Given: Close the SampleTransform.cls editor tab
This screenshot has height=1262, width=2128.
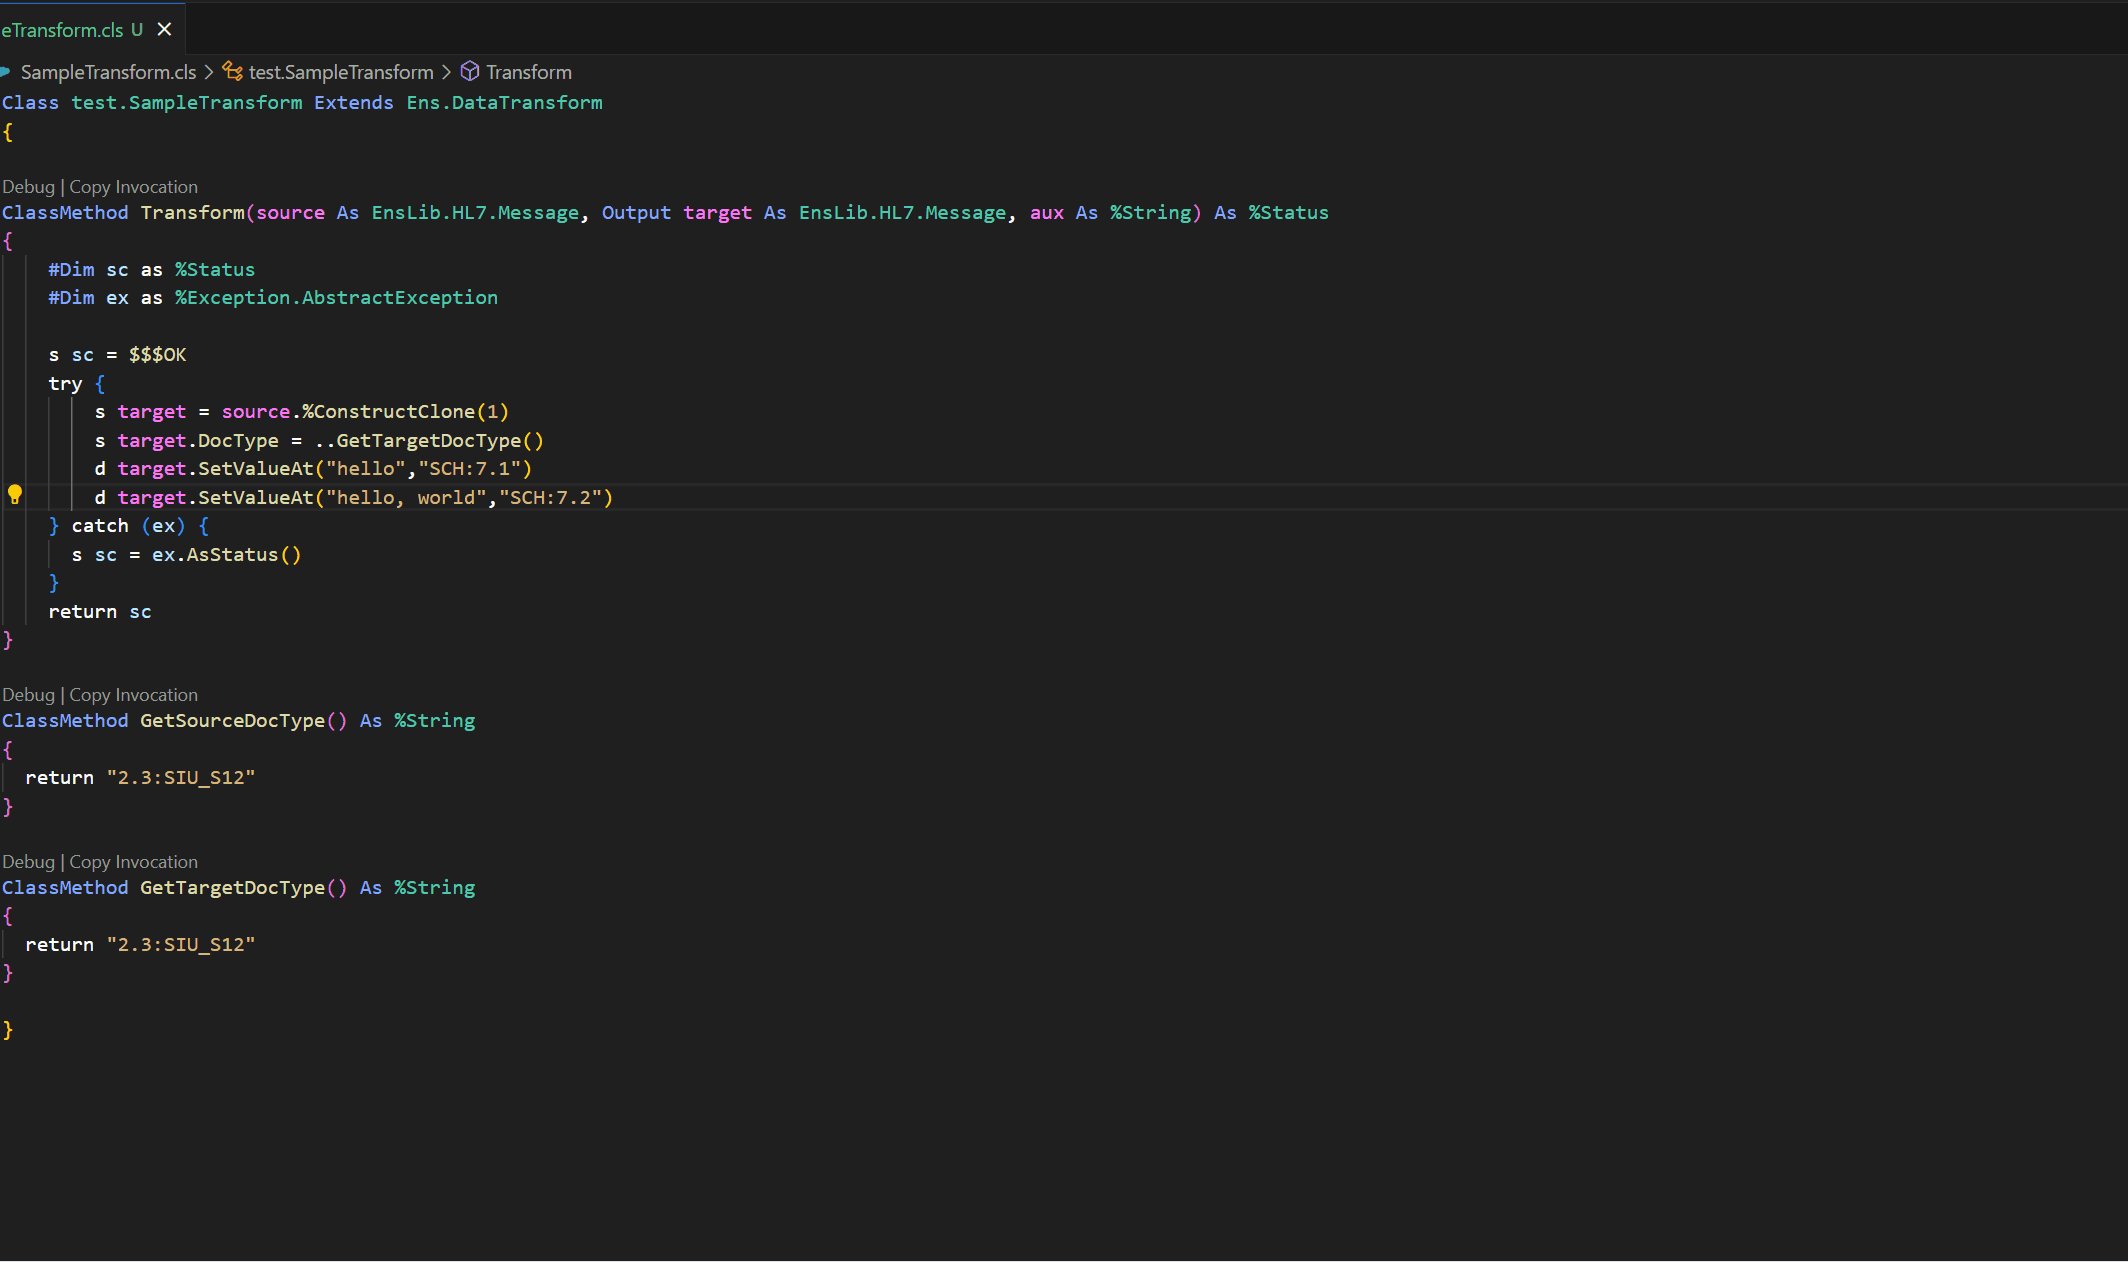Looking at the screenshot, I should pos(165,30).
